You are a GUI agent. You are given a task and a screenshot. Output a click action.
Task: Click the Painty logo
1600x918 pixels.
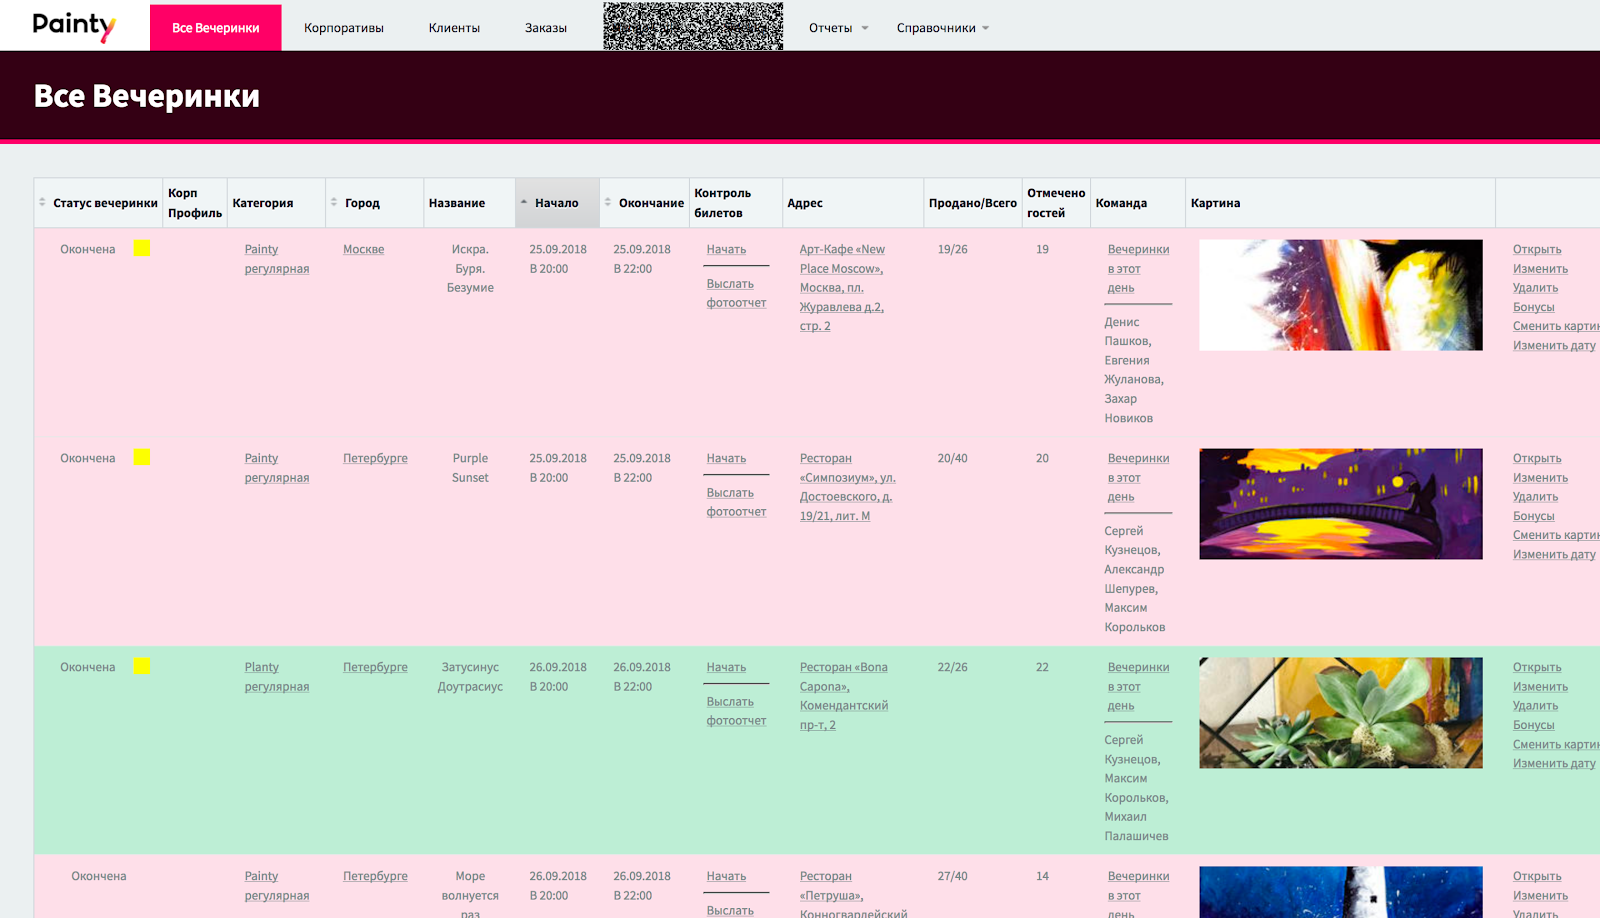point(74,26)
